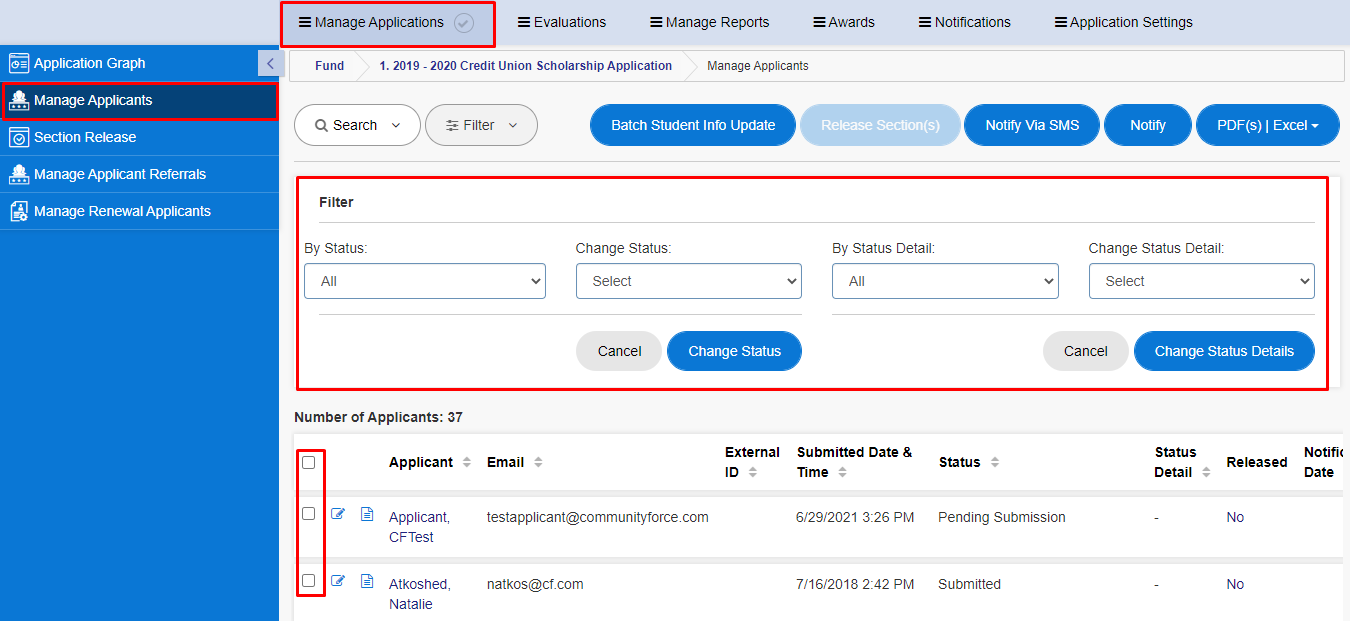
Task: Check the select-all checkbox in the header
Action: (x=310, y=461)
